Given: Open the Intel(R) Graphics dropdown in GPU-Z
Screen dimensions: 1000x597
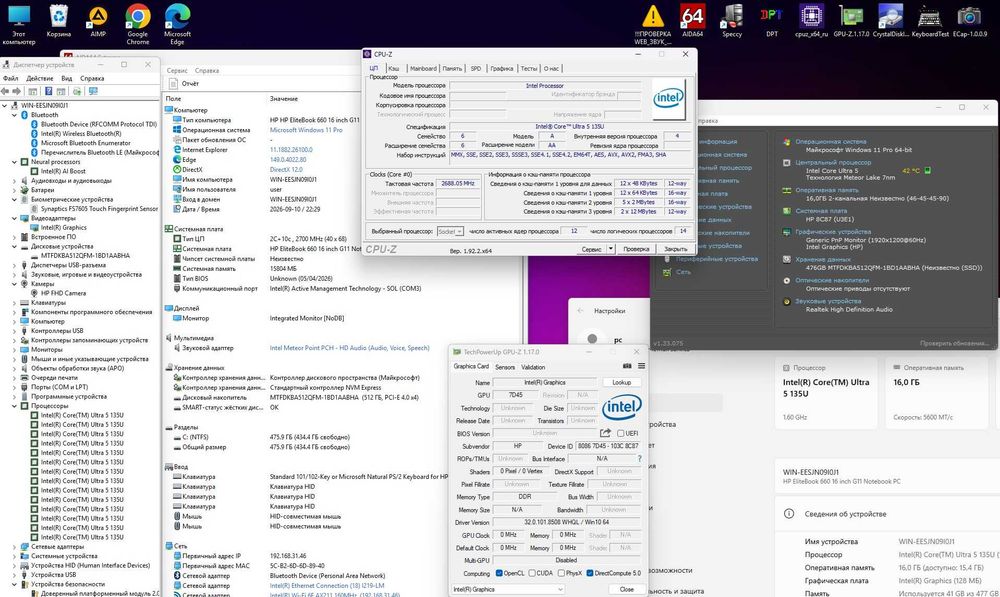Looking at the screenshot, I should [508, 589].
